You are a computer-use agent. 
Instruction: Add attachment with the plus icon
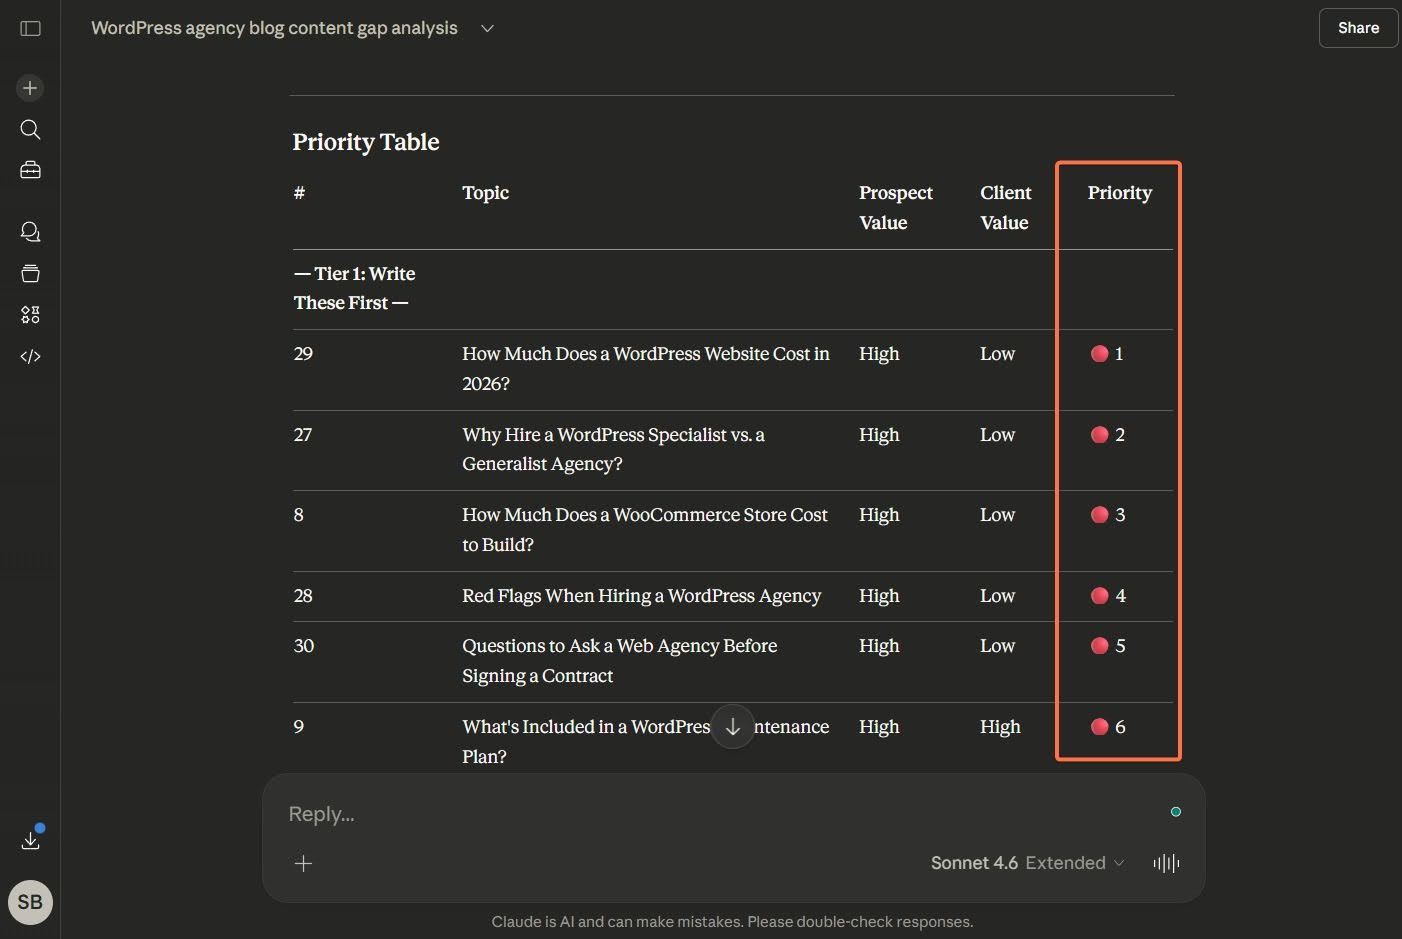click(x=303, y=863)
